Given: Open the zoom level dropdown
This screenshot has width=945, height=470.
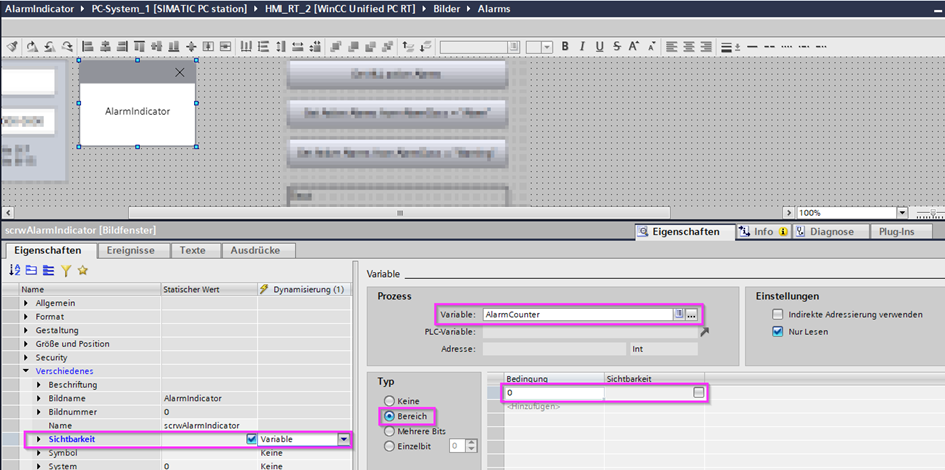Looking at the screenshot, I should [902, 213].
